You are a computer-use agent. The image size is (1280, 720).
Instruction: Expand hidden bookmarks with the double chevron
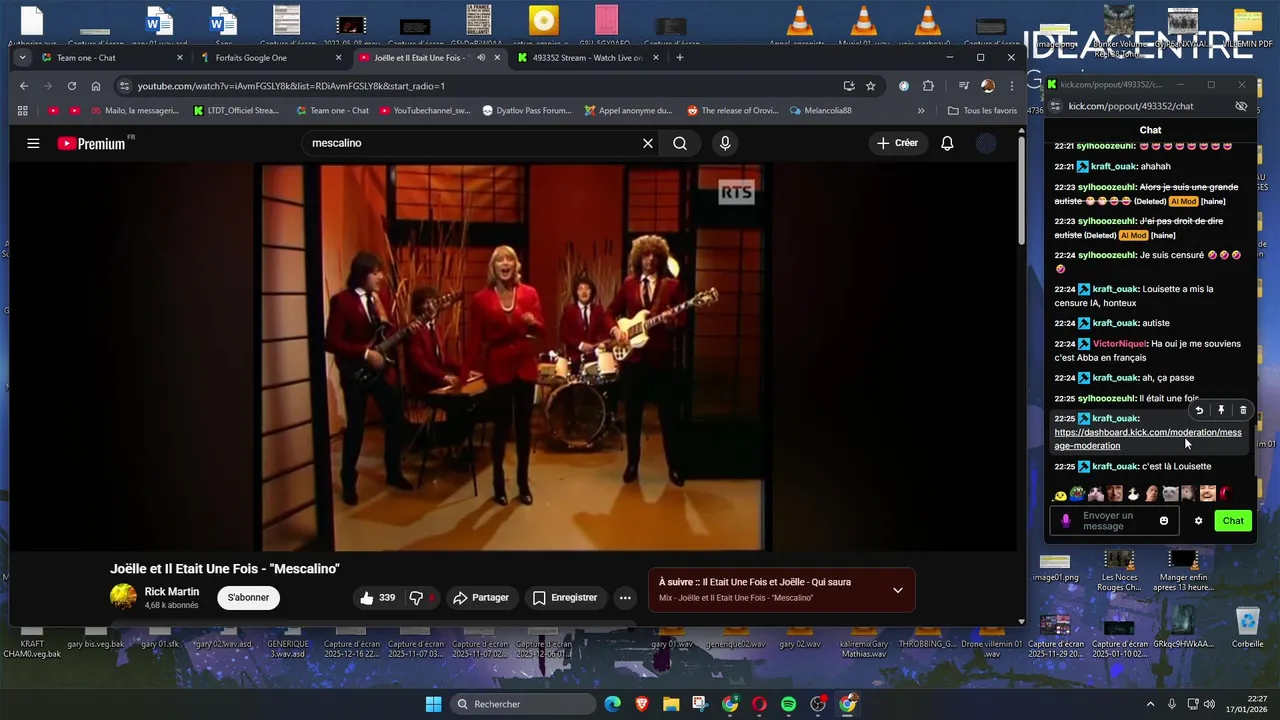921,111
